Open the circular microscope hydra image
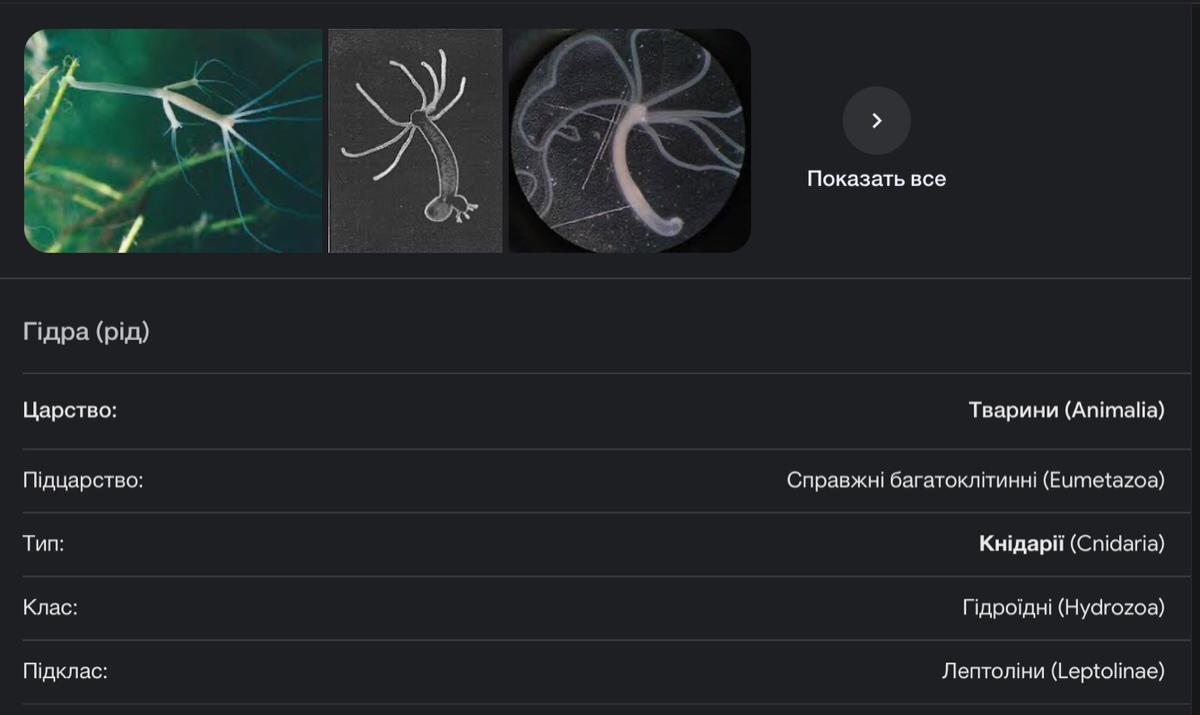Viewport: 1200px width, 715px height. pyautogui.click(x=629, y=140)
